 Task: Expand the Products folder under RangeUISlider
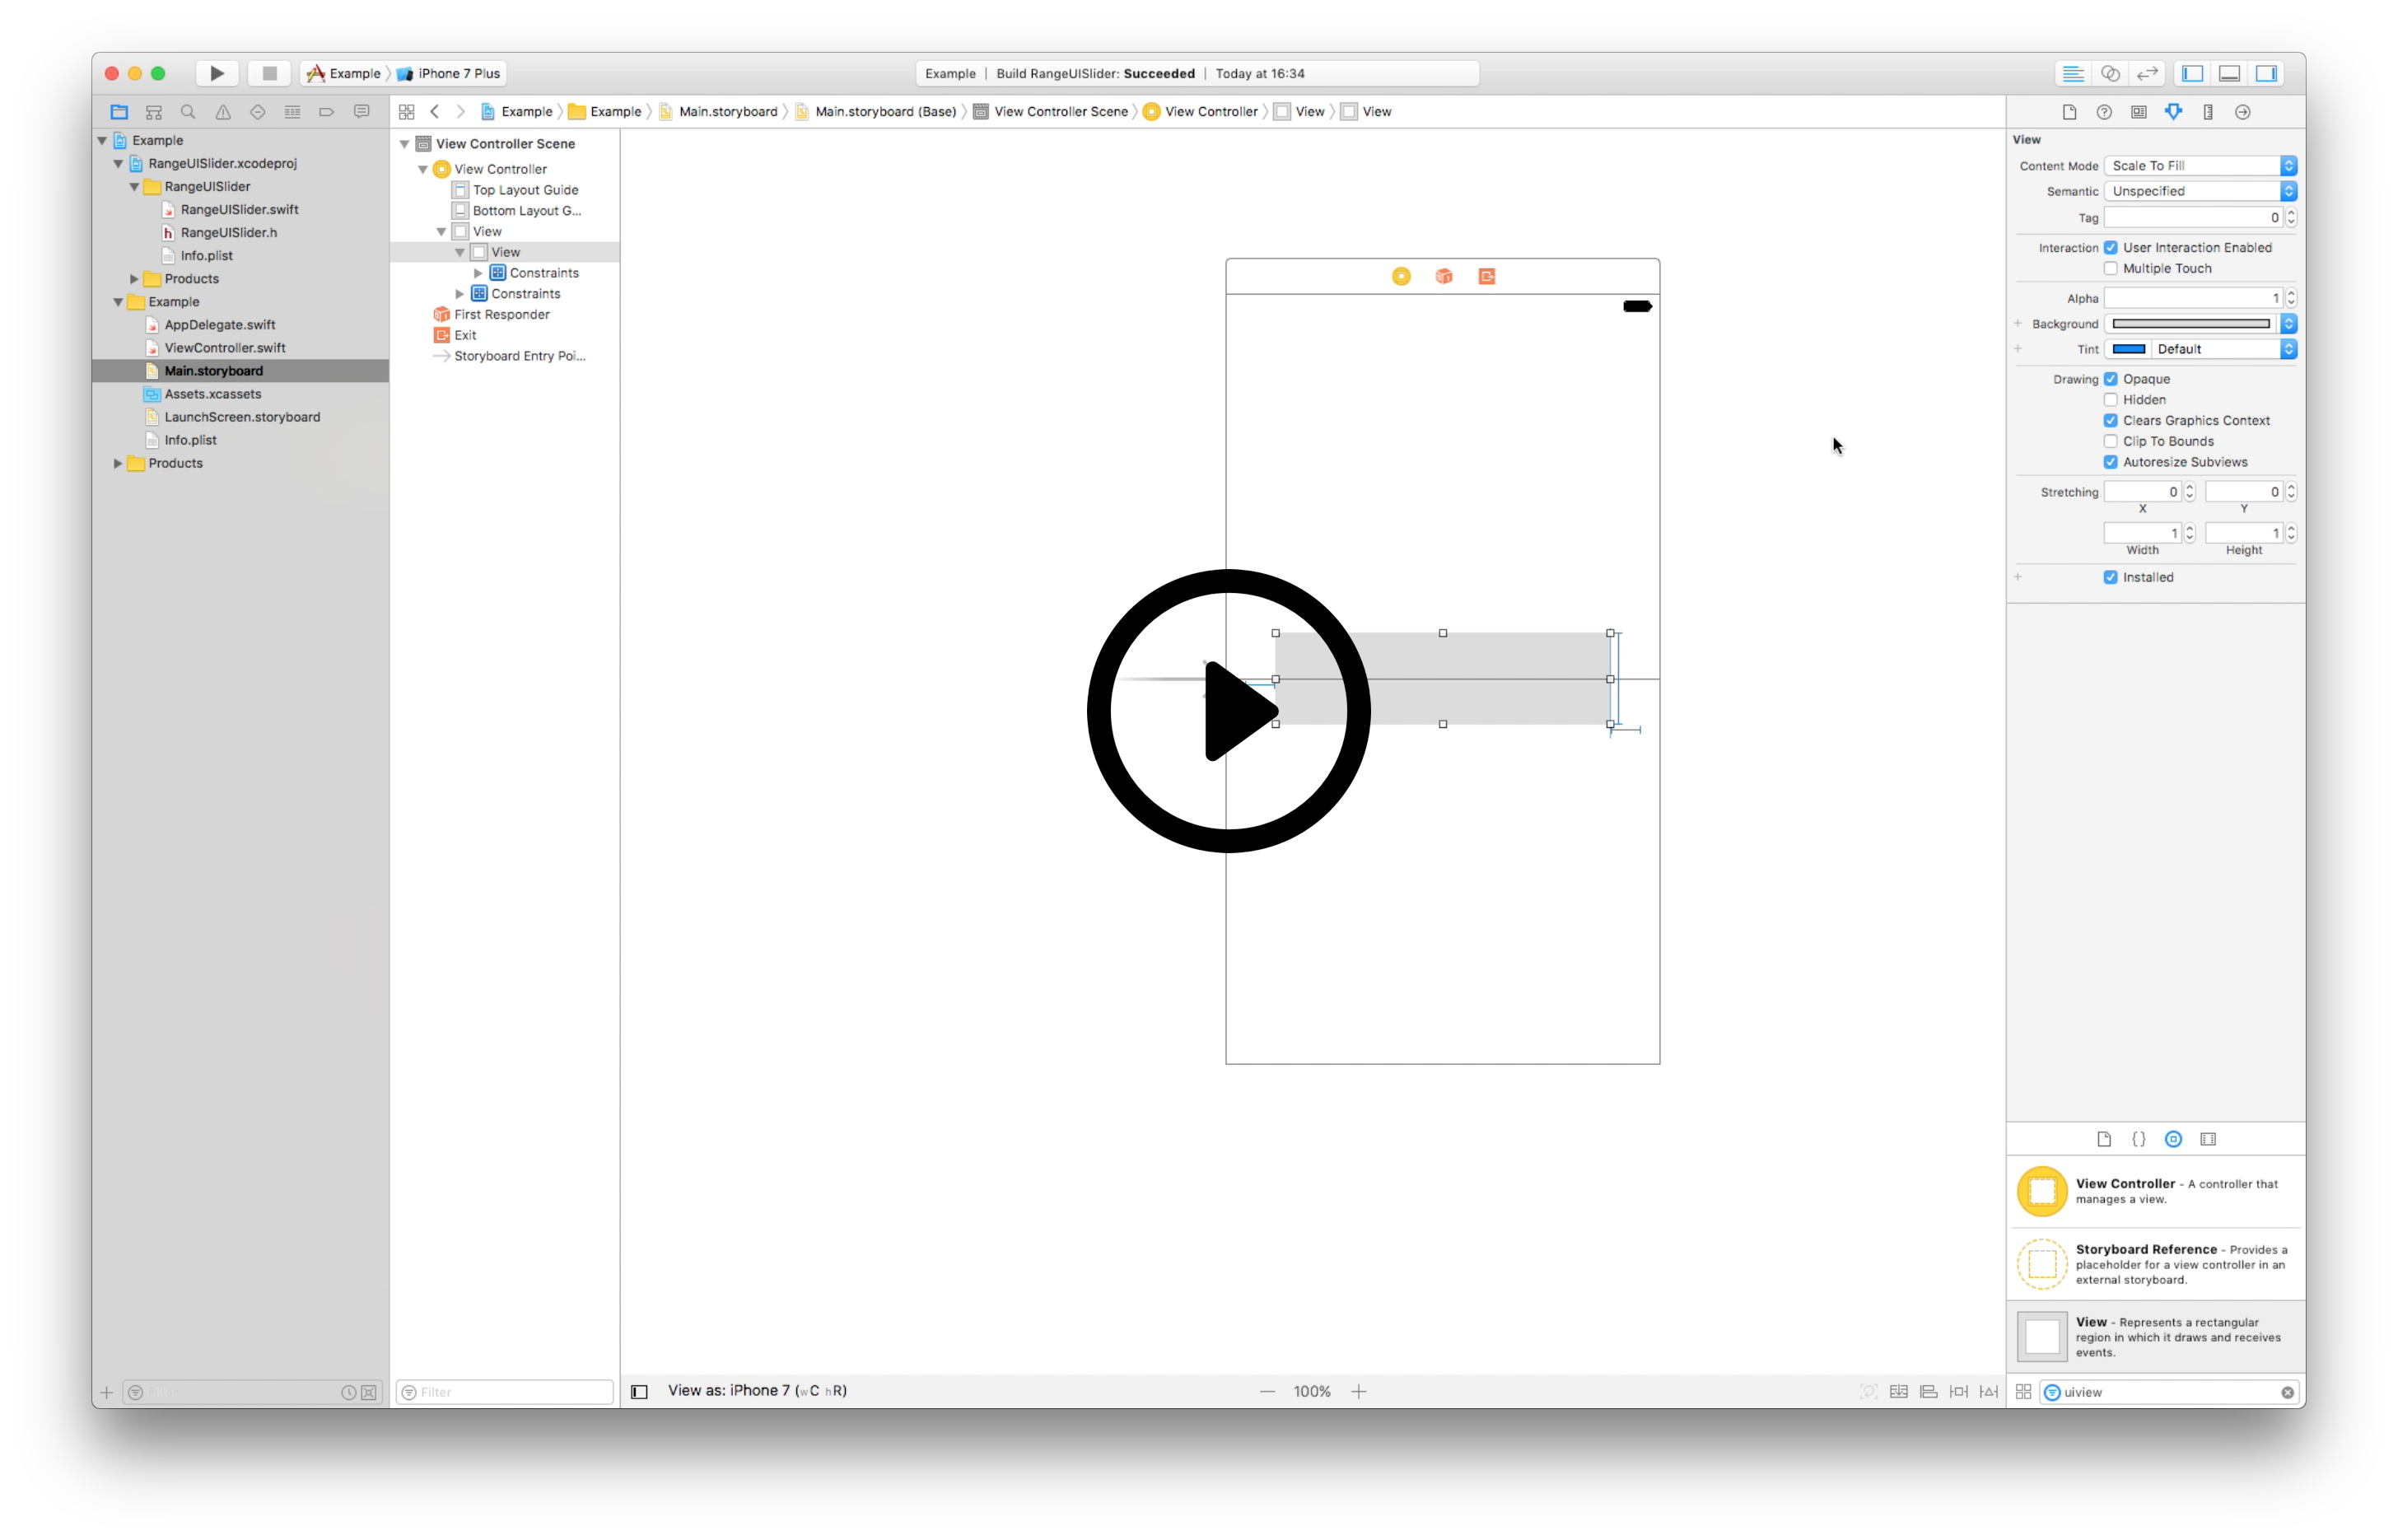pos(134,279)
